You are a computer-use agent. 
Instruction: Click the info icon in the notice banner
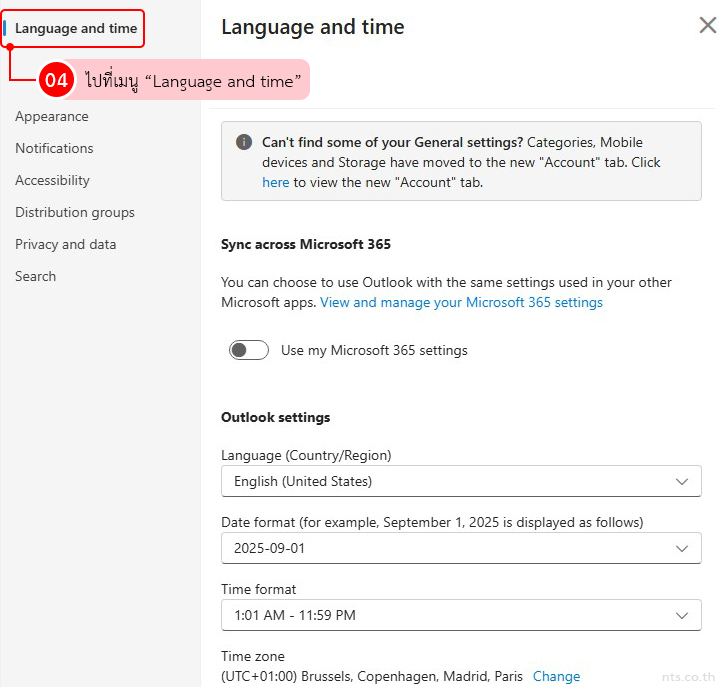pyautogui.click(x=243, y=143)
